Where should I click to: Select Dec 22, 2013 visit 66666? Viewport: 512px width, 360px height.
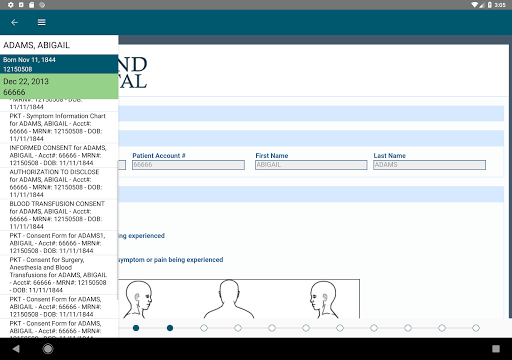[59, 86]
